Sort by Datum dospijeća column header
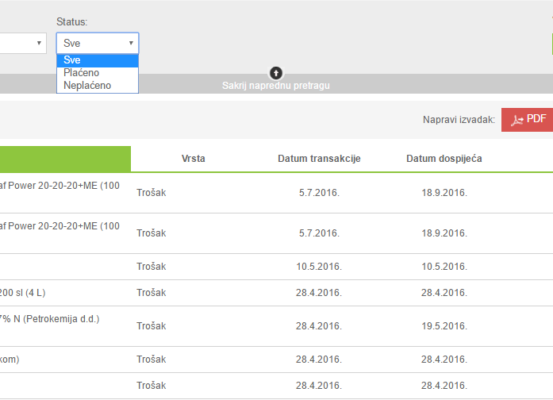 point(444,158)
